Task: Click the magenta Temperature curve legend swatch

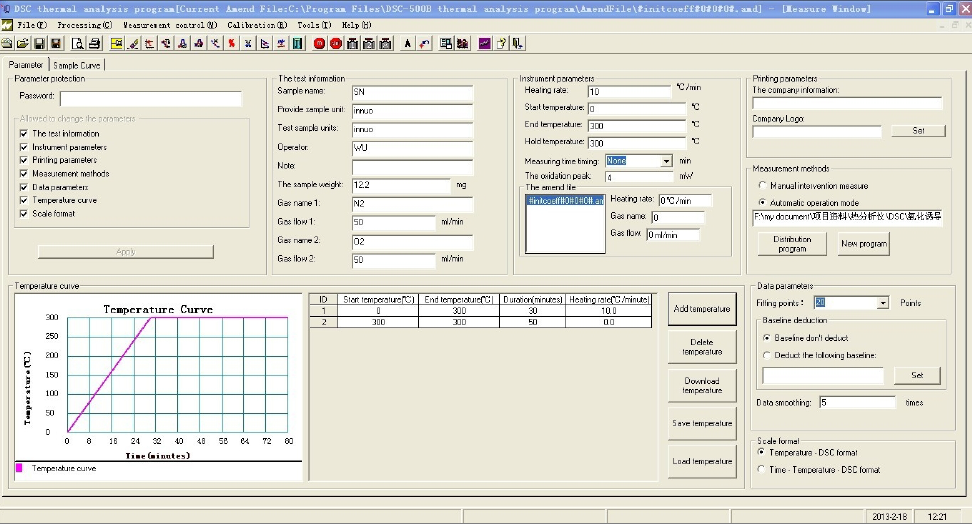Action: [19, 468]
